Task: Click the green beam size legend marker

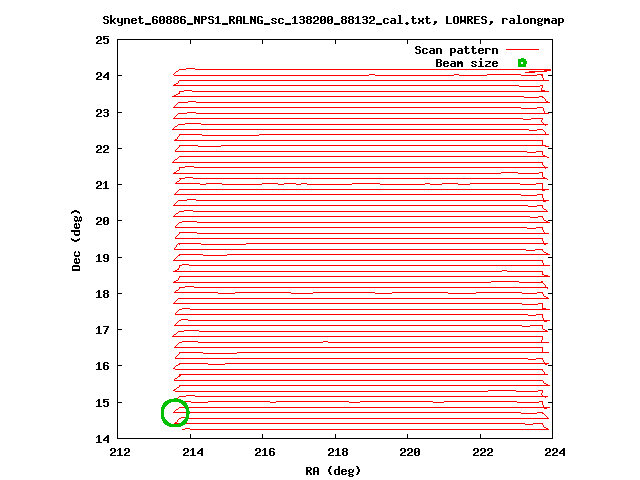Action: [522, 63]
